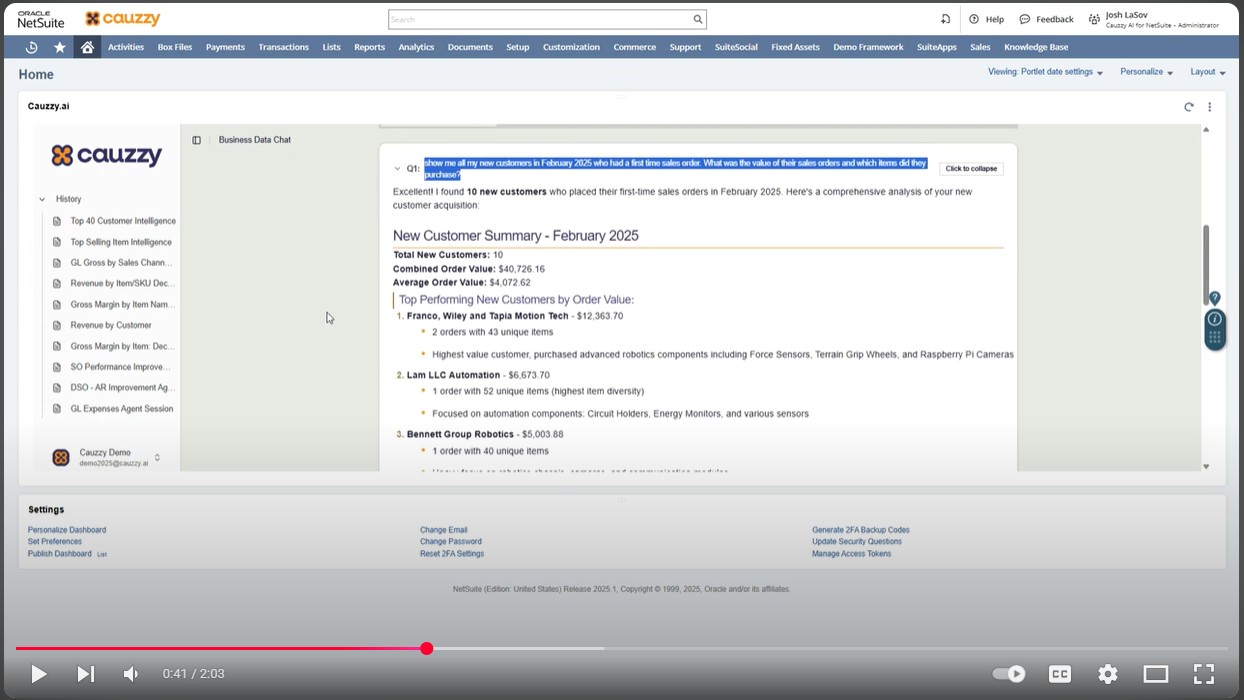The width and height of the screenshot is (1244, 700).
Task: Click the video progress scrubber handle
Action: [427, 649]
